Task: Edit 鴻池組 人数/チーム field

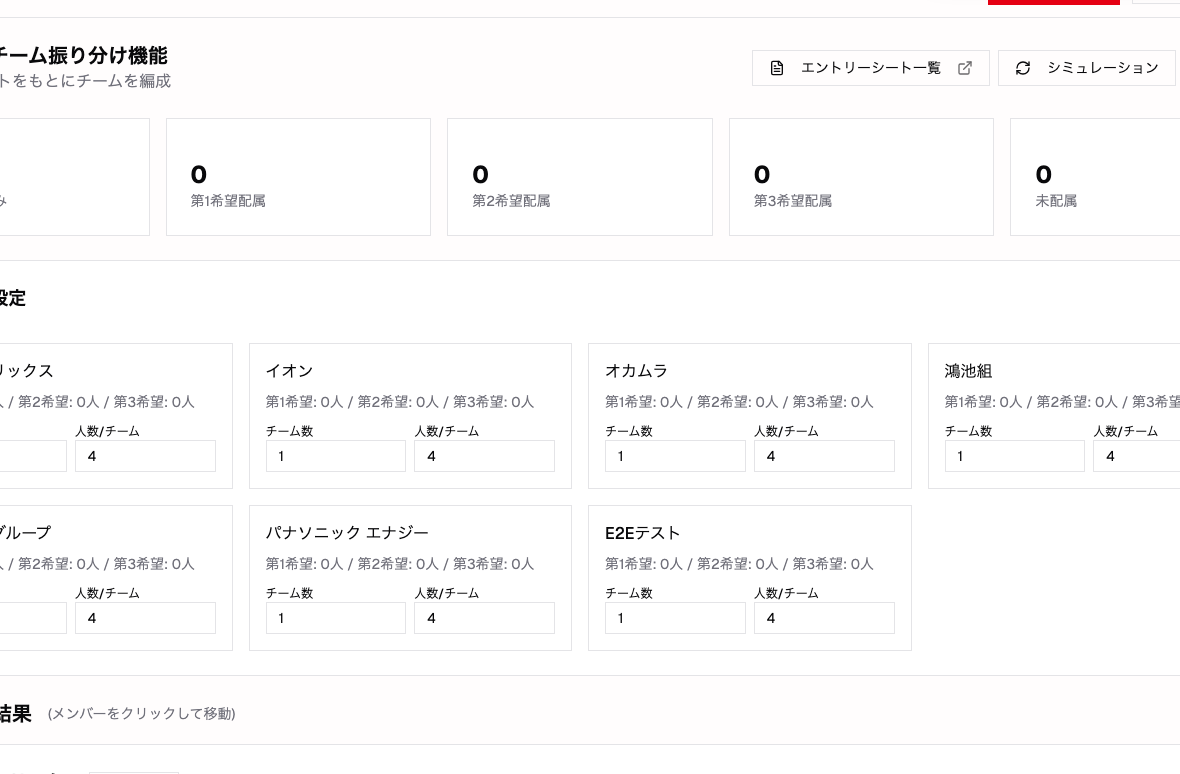Action: (x=1136, y=456)
